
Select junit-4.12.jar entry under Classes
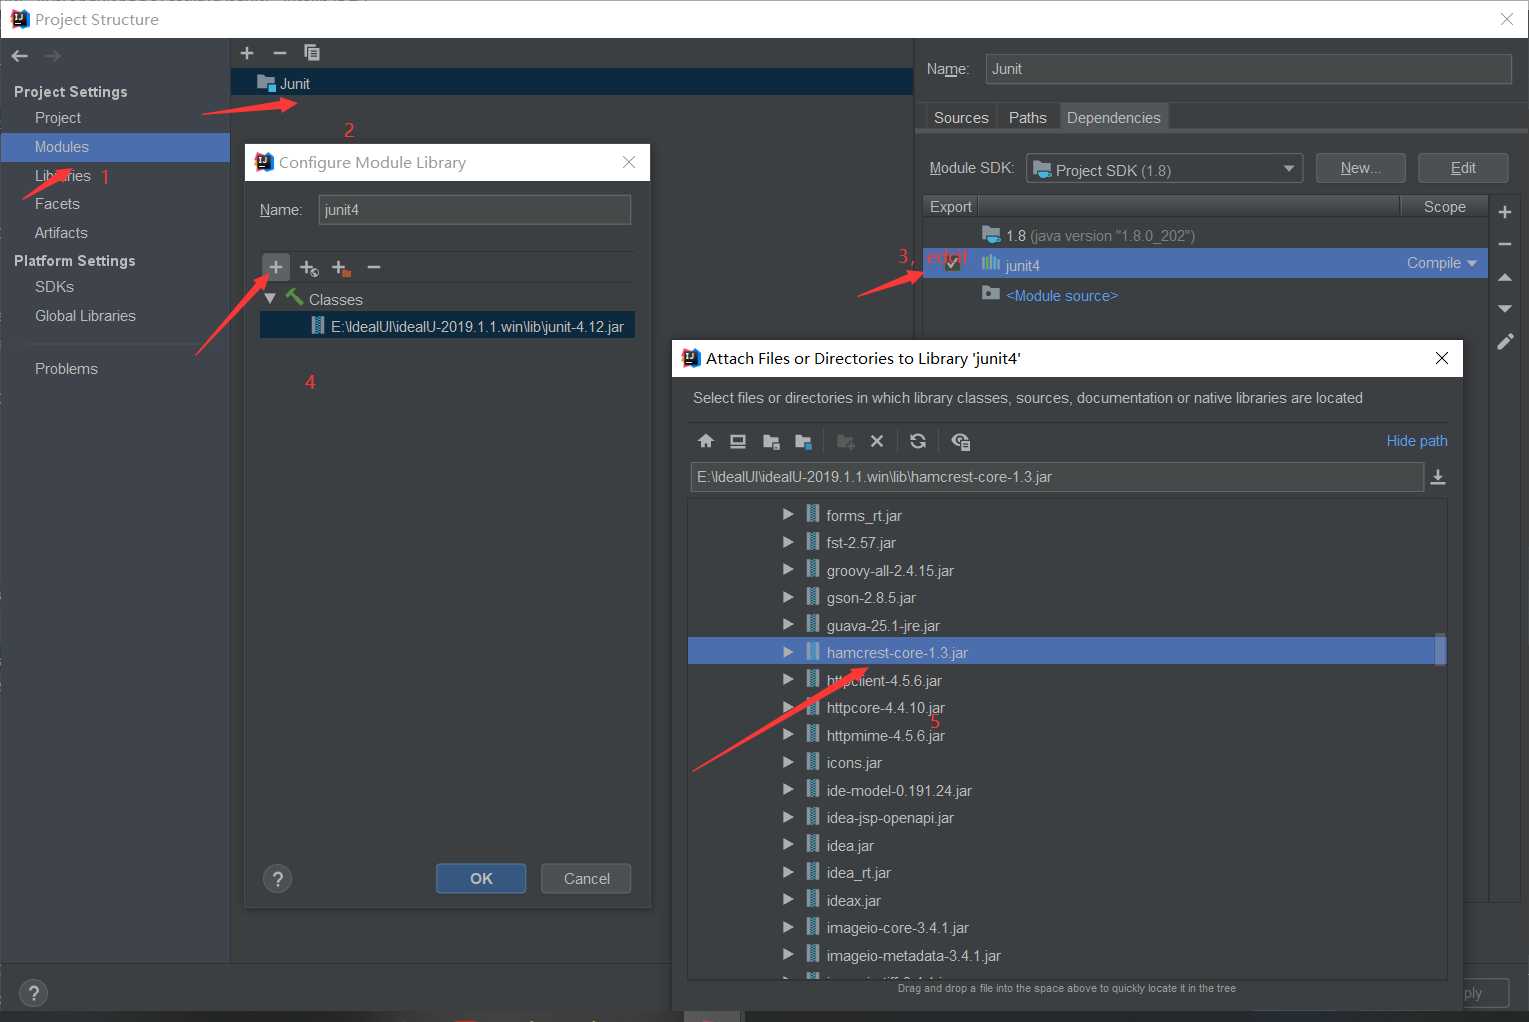[447, 326]
